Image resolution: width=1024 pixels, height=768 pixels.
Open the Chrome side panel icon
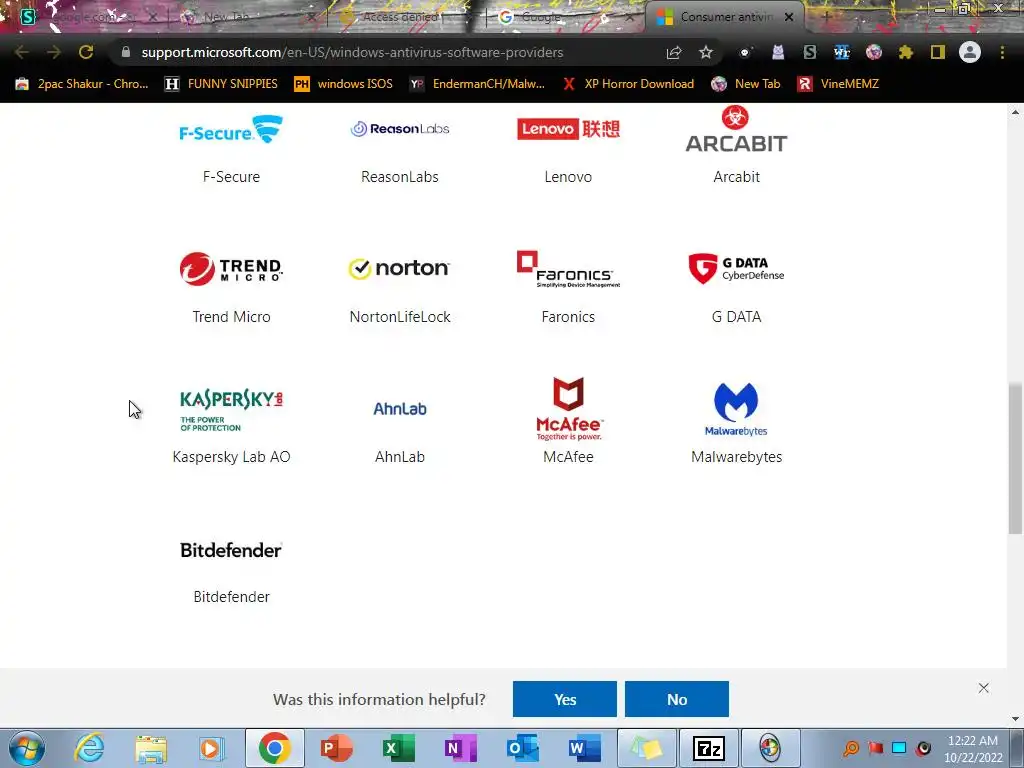point(938,52)
